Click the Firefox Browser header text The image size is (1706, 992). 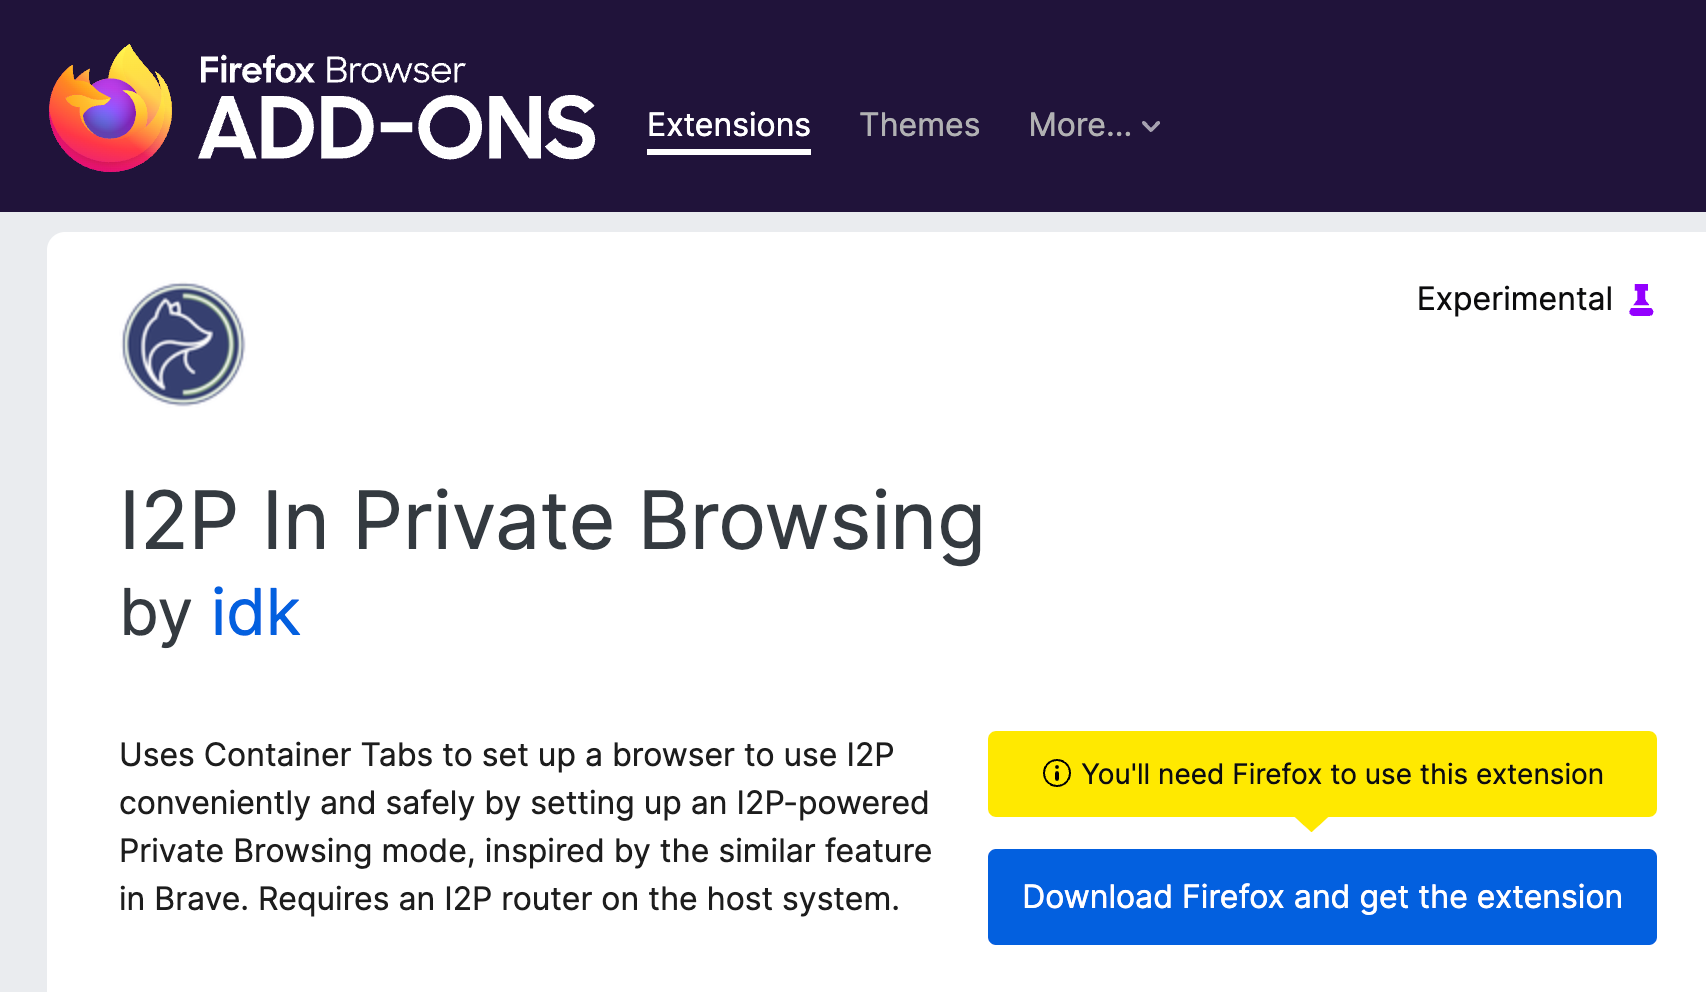(332, 70)
